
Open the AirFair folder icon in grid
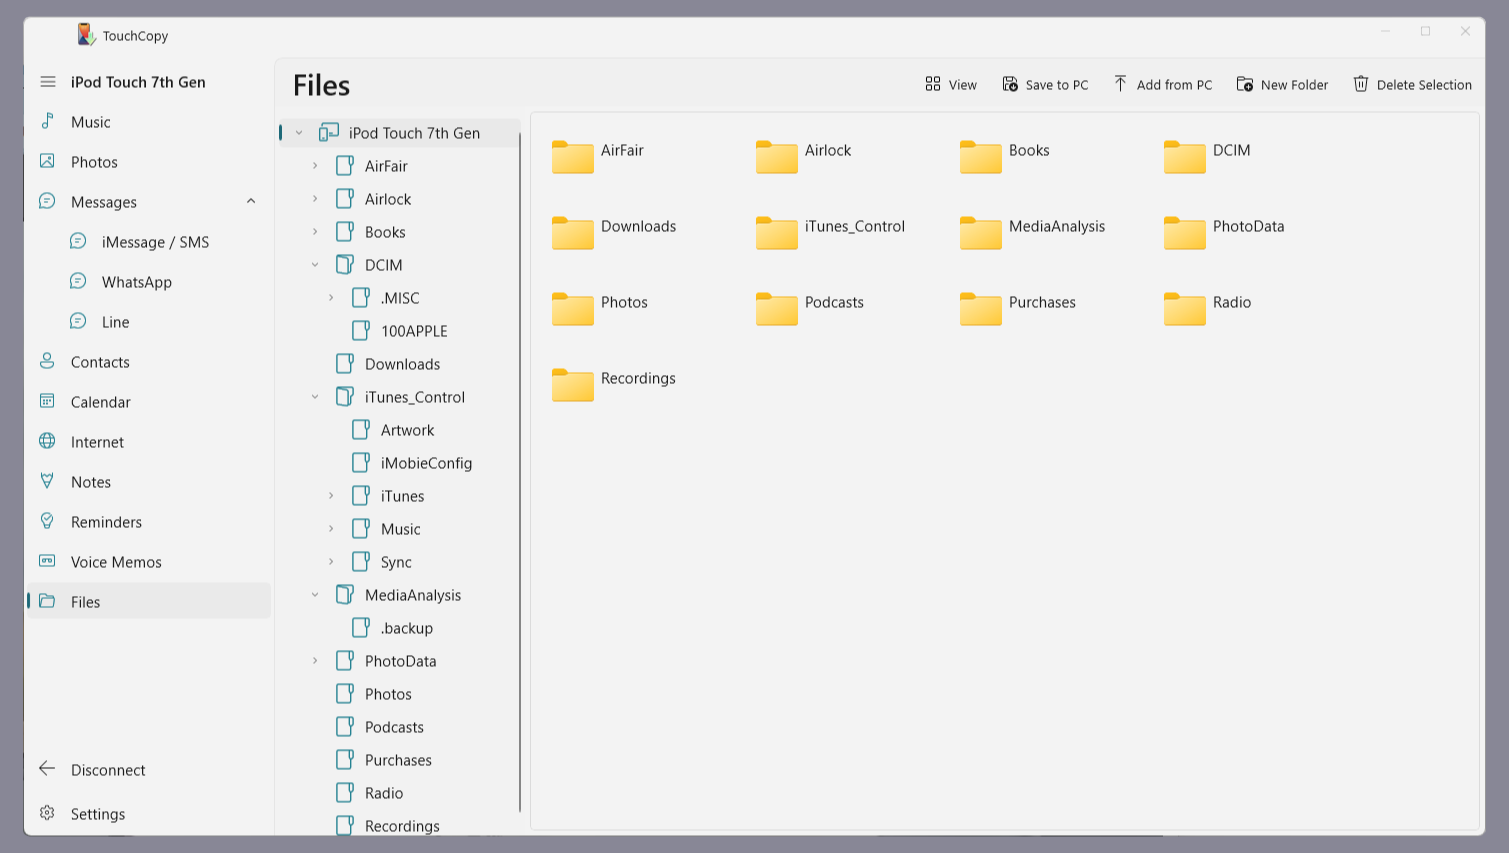point(573,156)
